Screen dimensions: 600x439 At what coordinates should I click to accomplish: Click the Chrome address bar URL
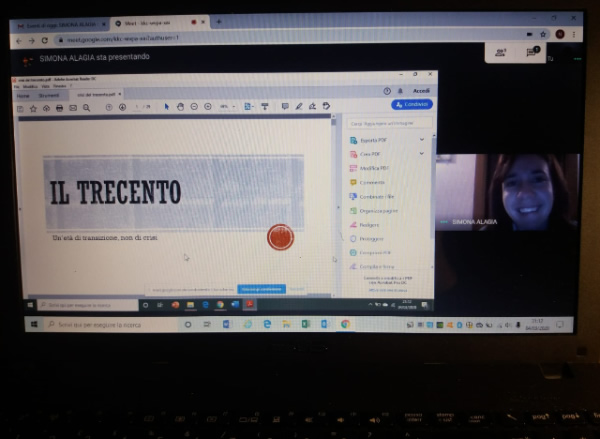point(123,39)
